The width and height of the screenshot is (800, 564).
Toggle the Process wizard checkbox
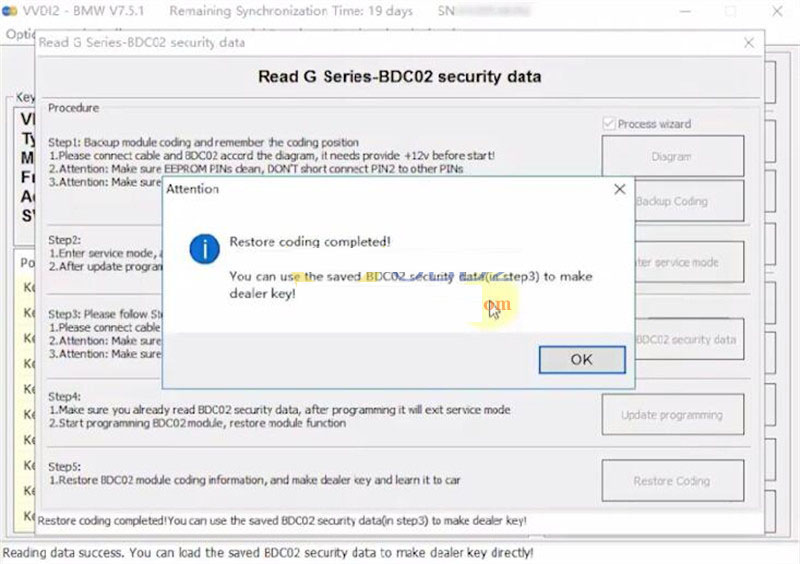(x=608, y=124)
